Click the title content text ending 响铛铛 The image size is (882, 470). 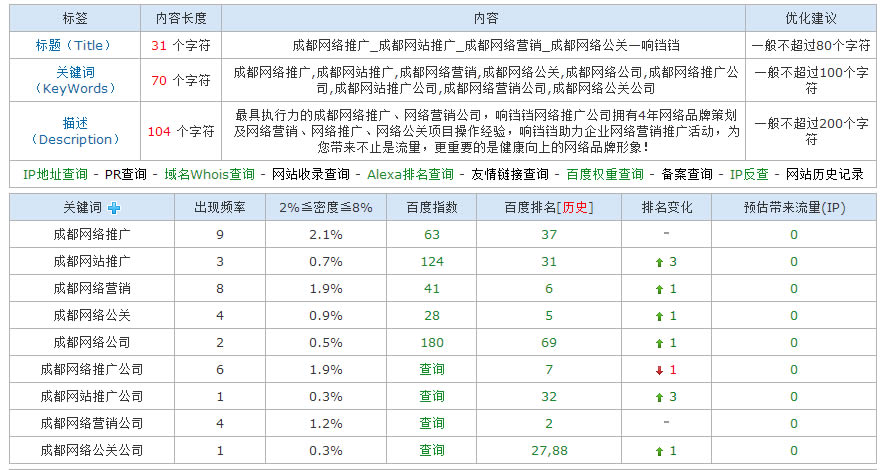[486, 46]
